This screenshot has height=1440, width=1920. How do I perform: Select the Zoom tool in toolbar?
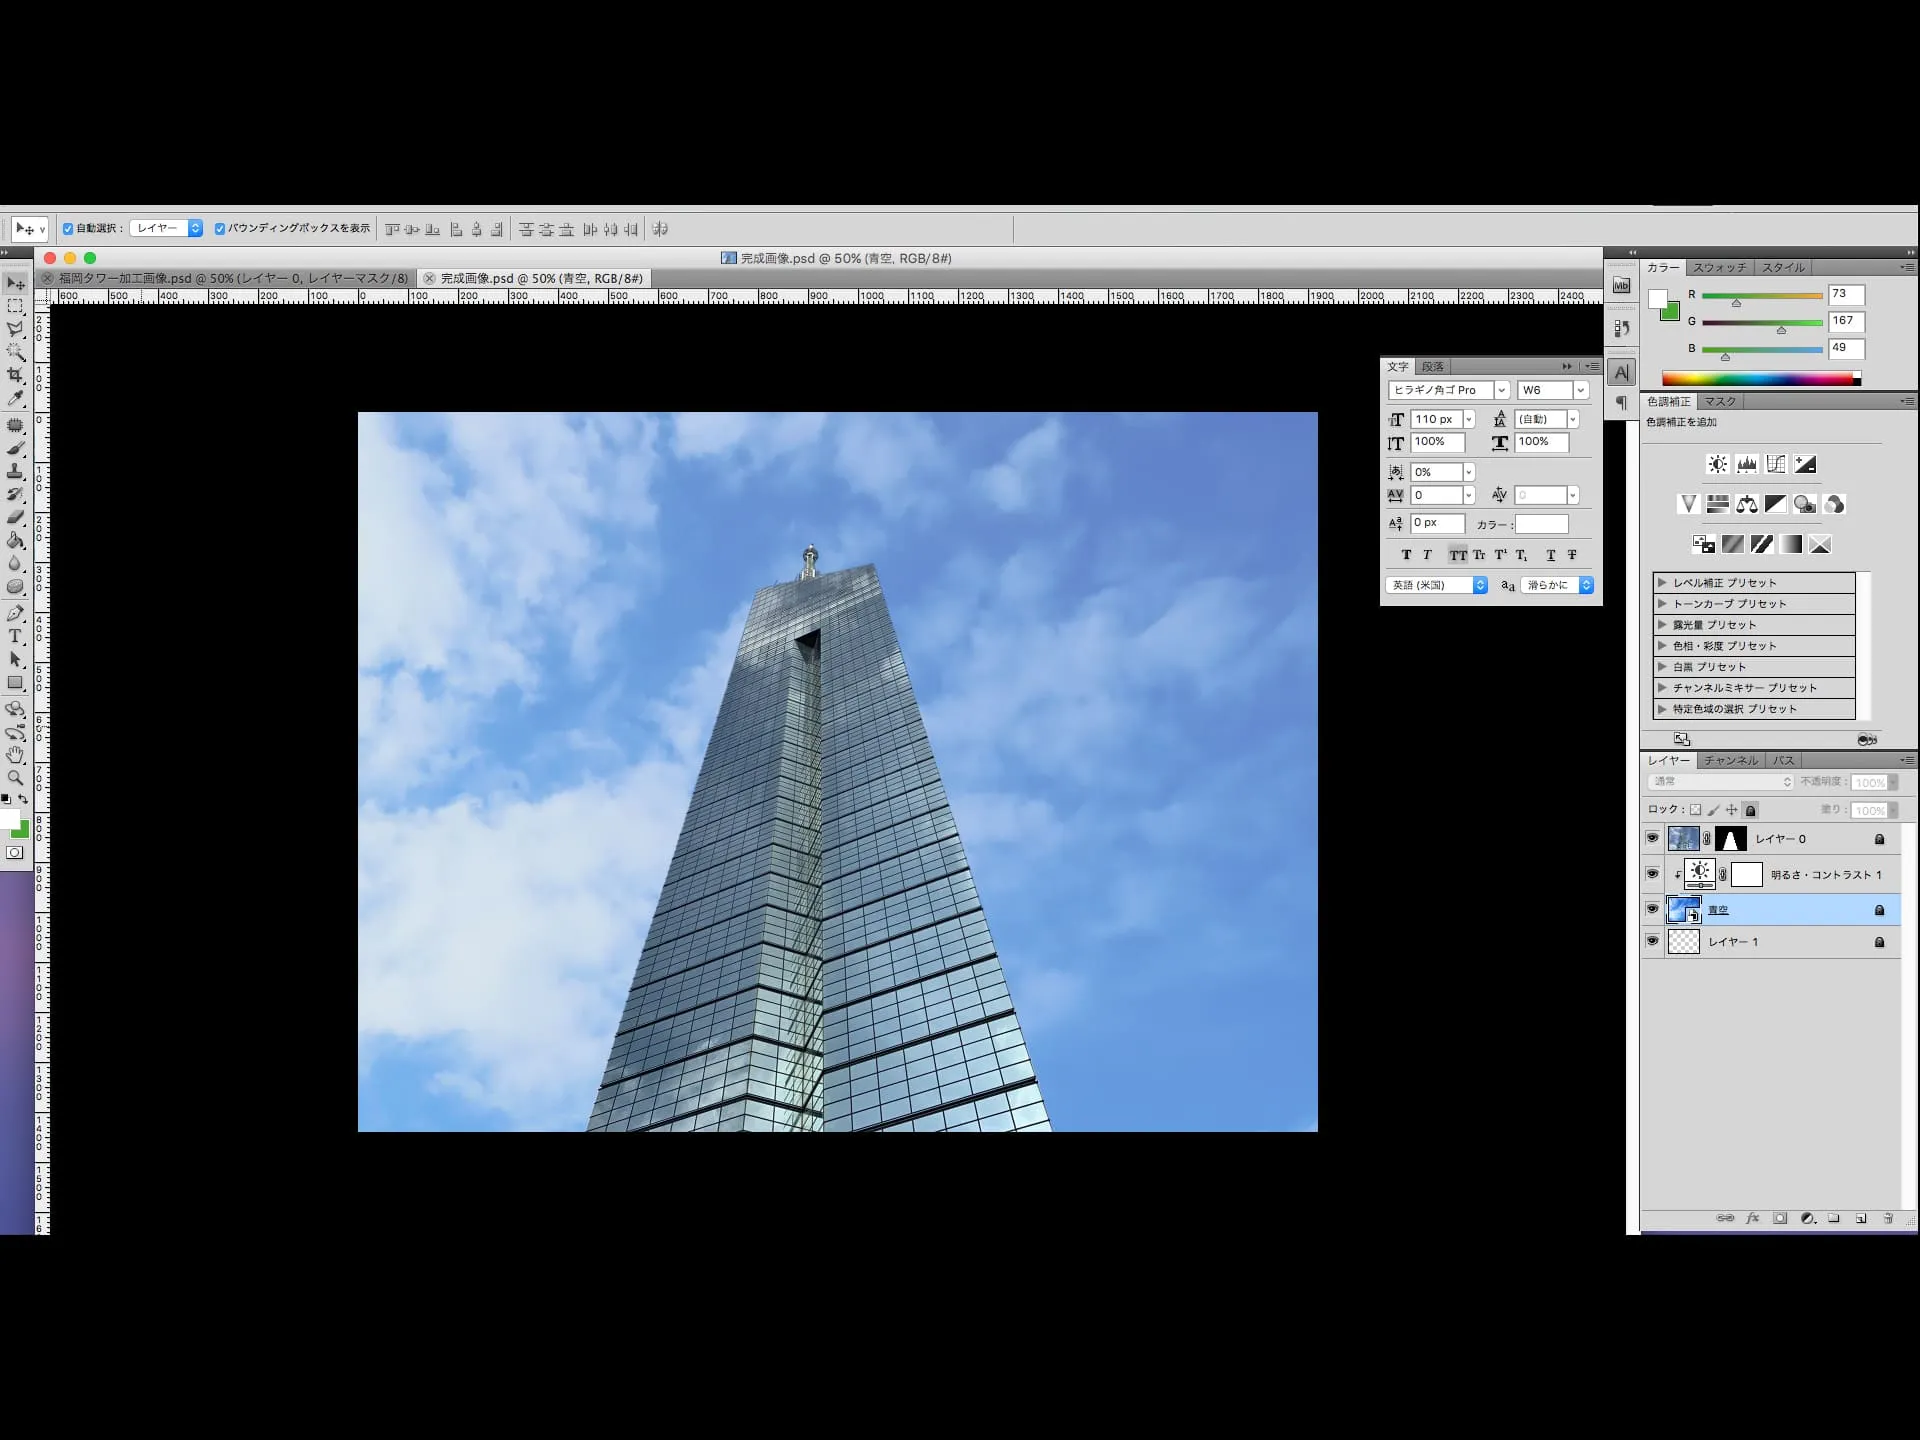15,778
